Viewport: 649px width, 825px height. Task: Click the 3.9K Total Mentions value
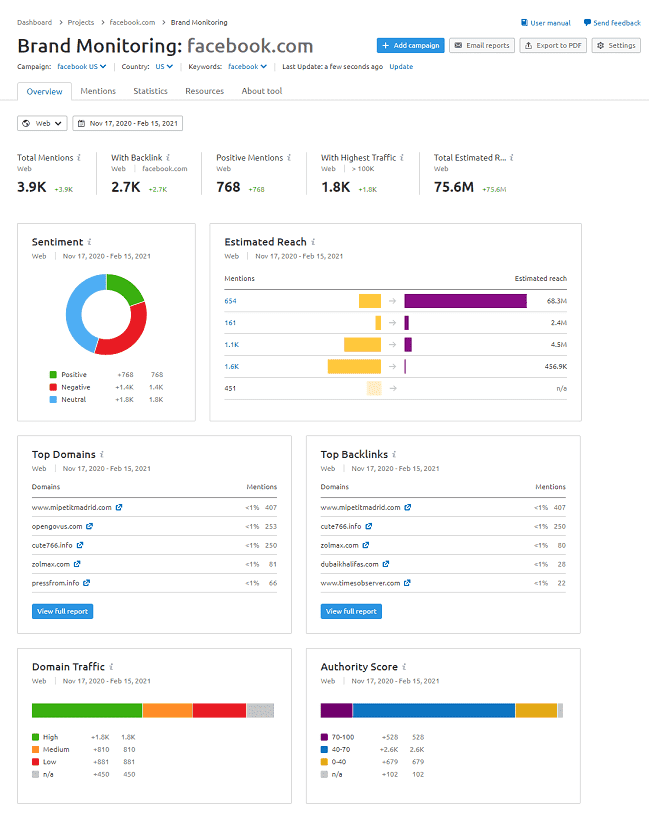(32, 187)
